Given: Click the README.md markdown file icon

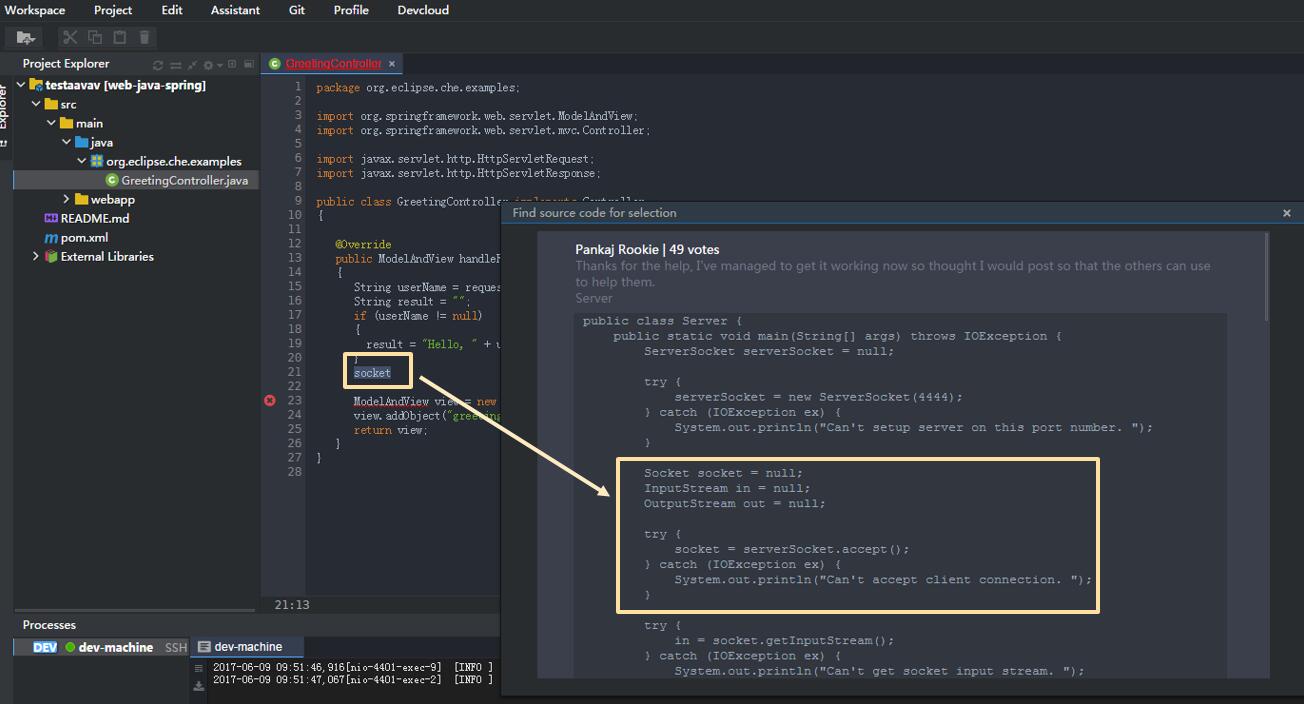Looking at the screenshot, I should (51, 218).
